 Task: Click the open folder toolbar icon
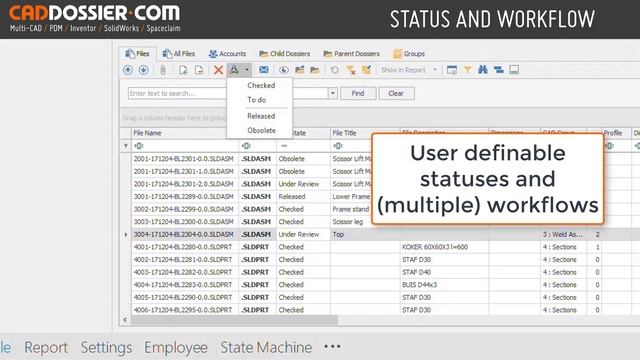[315, 70]
